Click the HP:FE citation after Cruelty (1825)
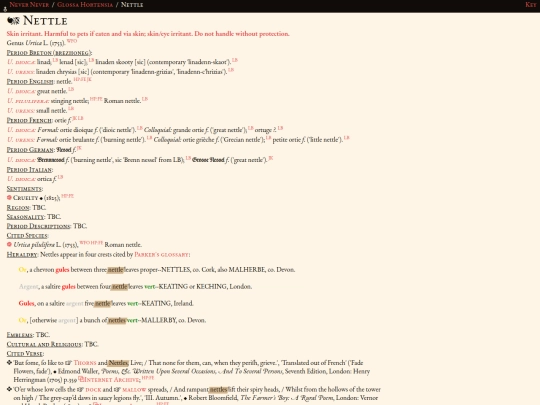540x405 pixels. click(x=68, y=196)
